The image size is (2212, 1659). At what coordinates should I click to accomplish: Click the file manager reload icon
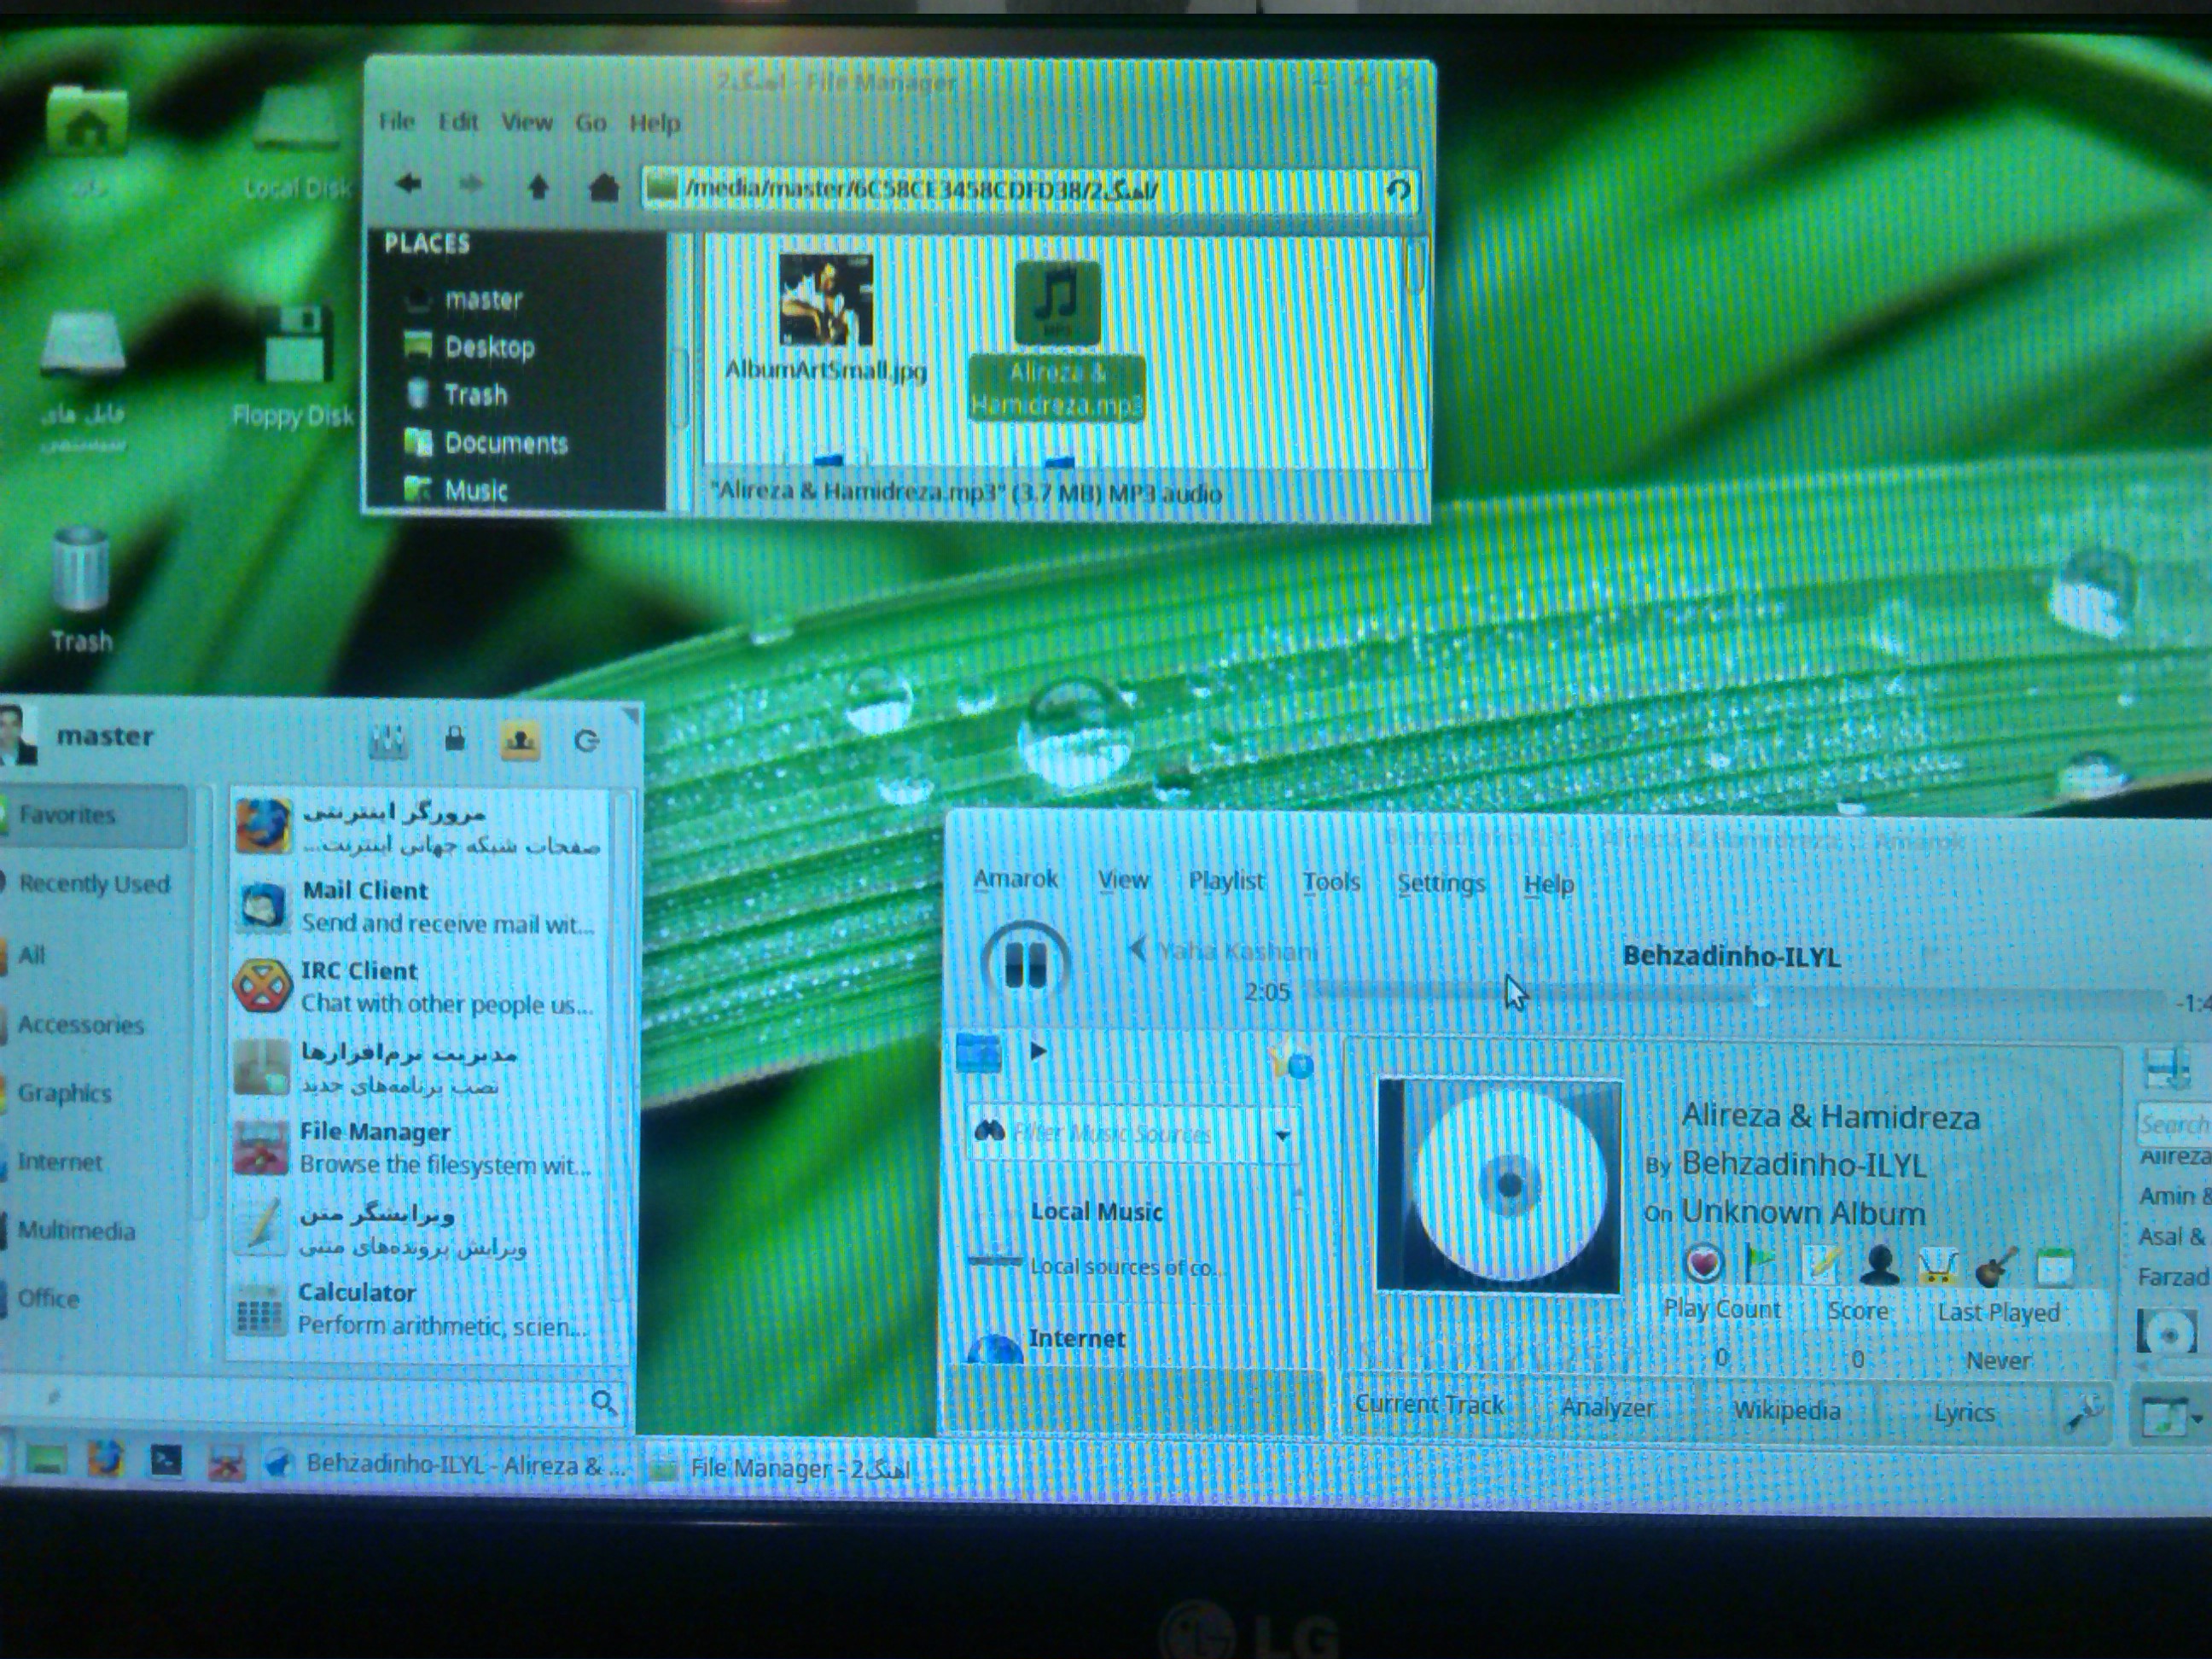pos(1398,189)
